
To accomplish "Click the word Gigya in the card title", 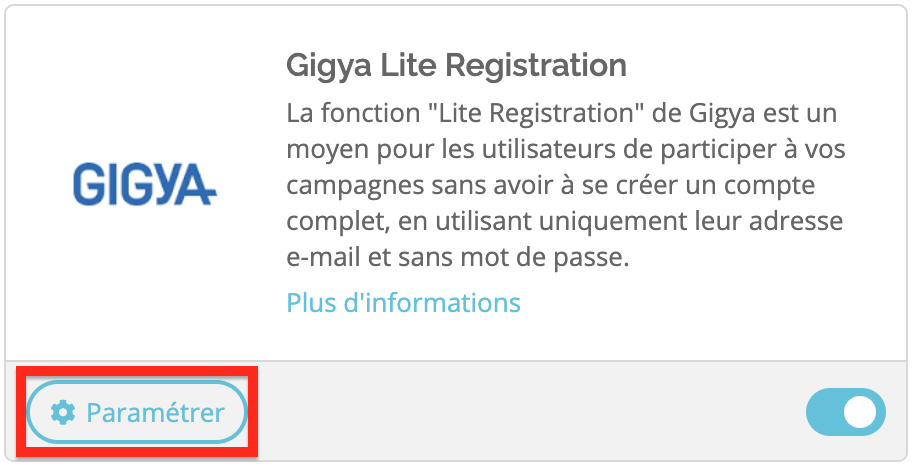I will pyautogui.click(x=329, y=66).
